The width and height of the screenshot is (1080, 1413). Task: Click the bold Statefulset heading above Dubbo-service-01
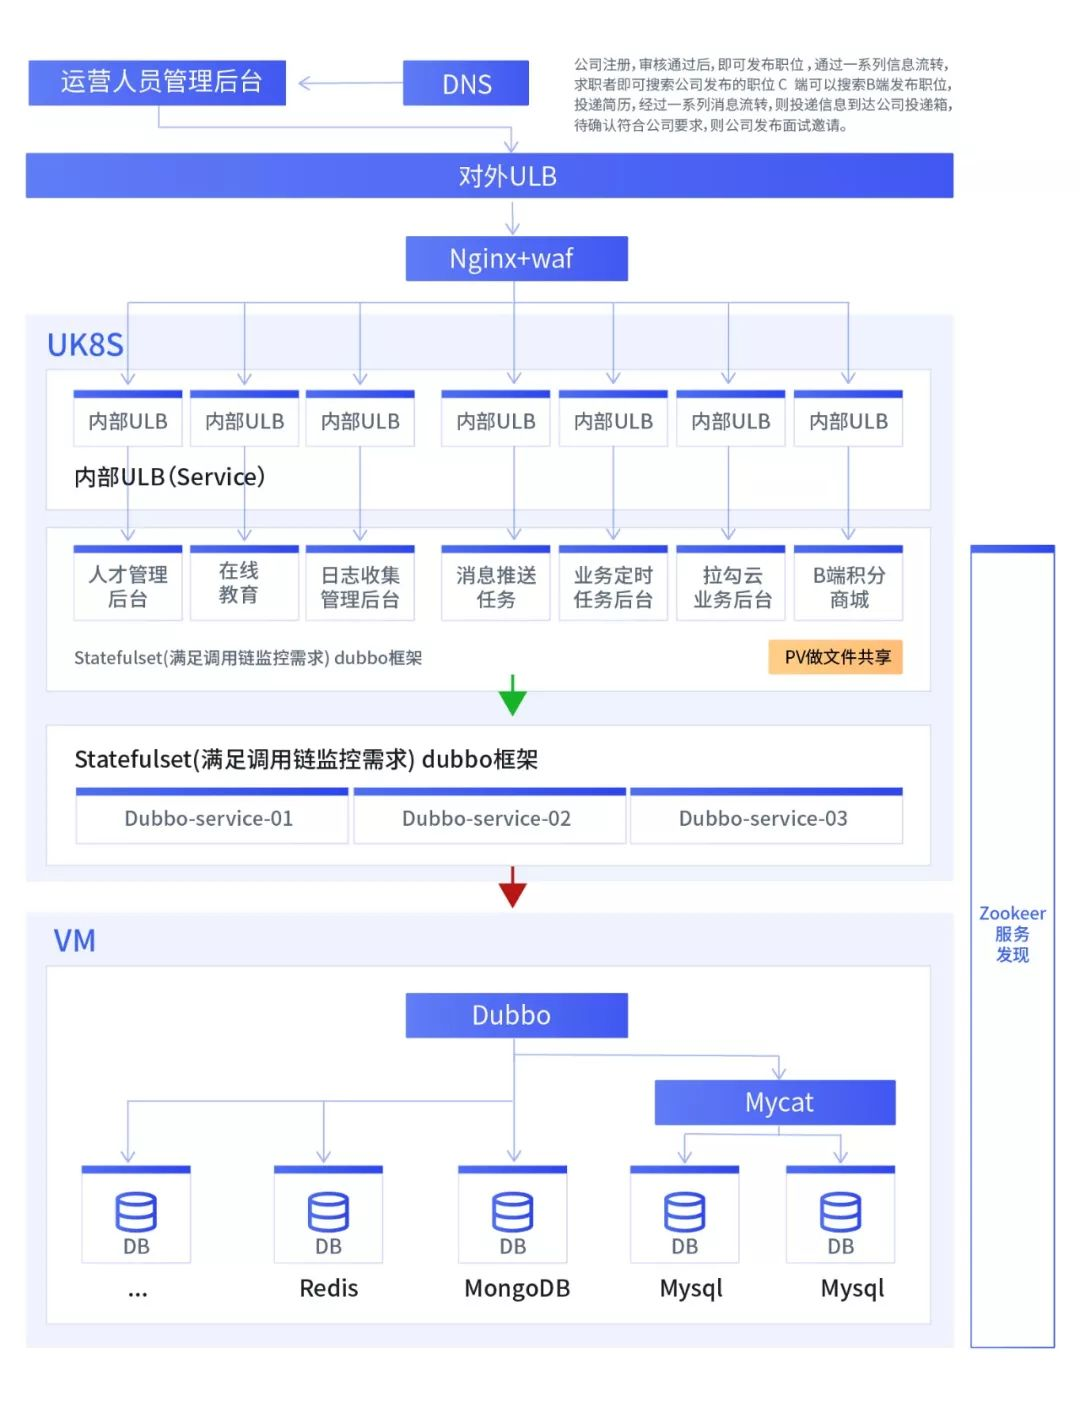pyautogui.click(x=306, y=759)
